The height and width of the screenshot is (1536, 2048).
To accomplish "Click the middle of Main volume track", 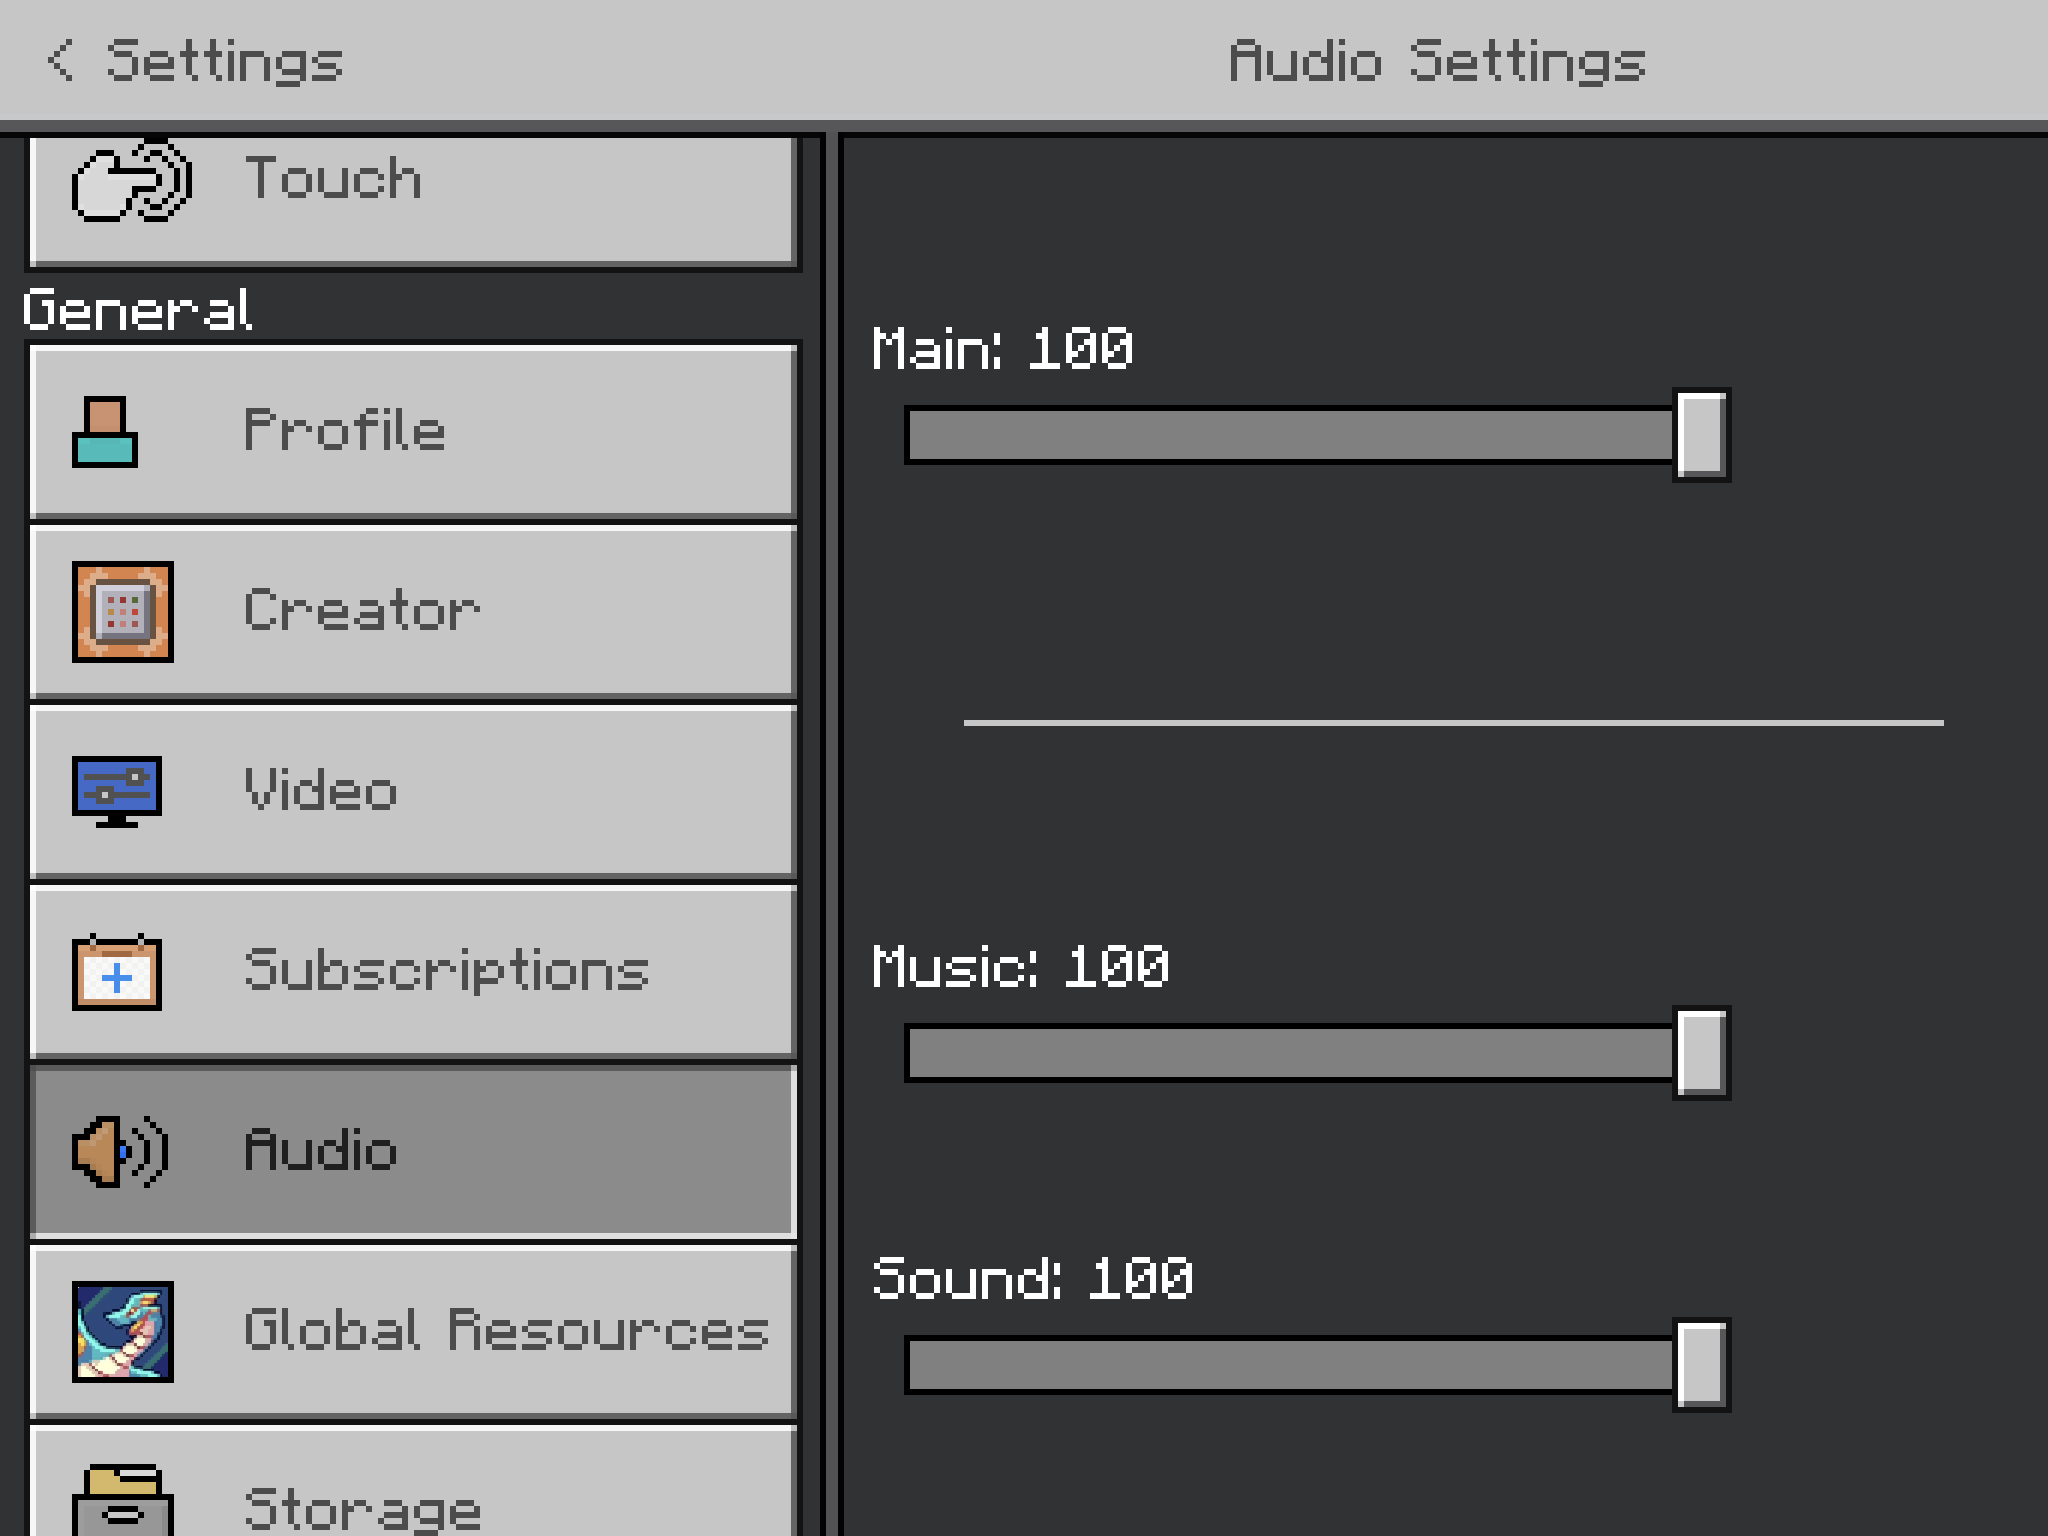I will (x=1290, y=435).
